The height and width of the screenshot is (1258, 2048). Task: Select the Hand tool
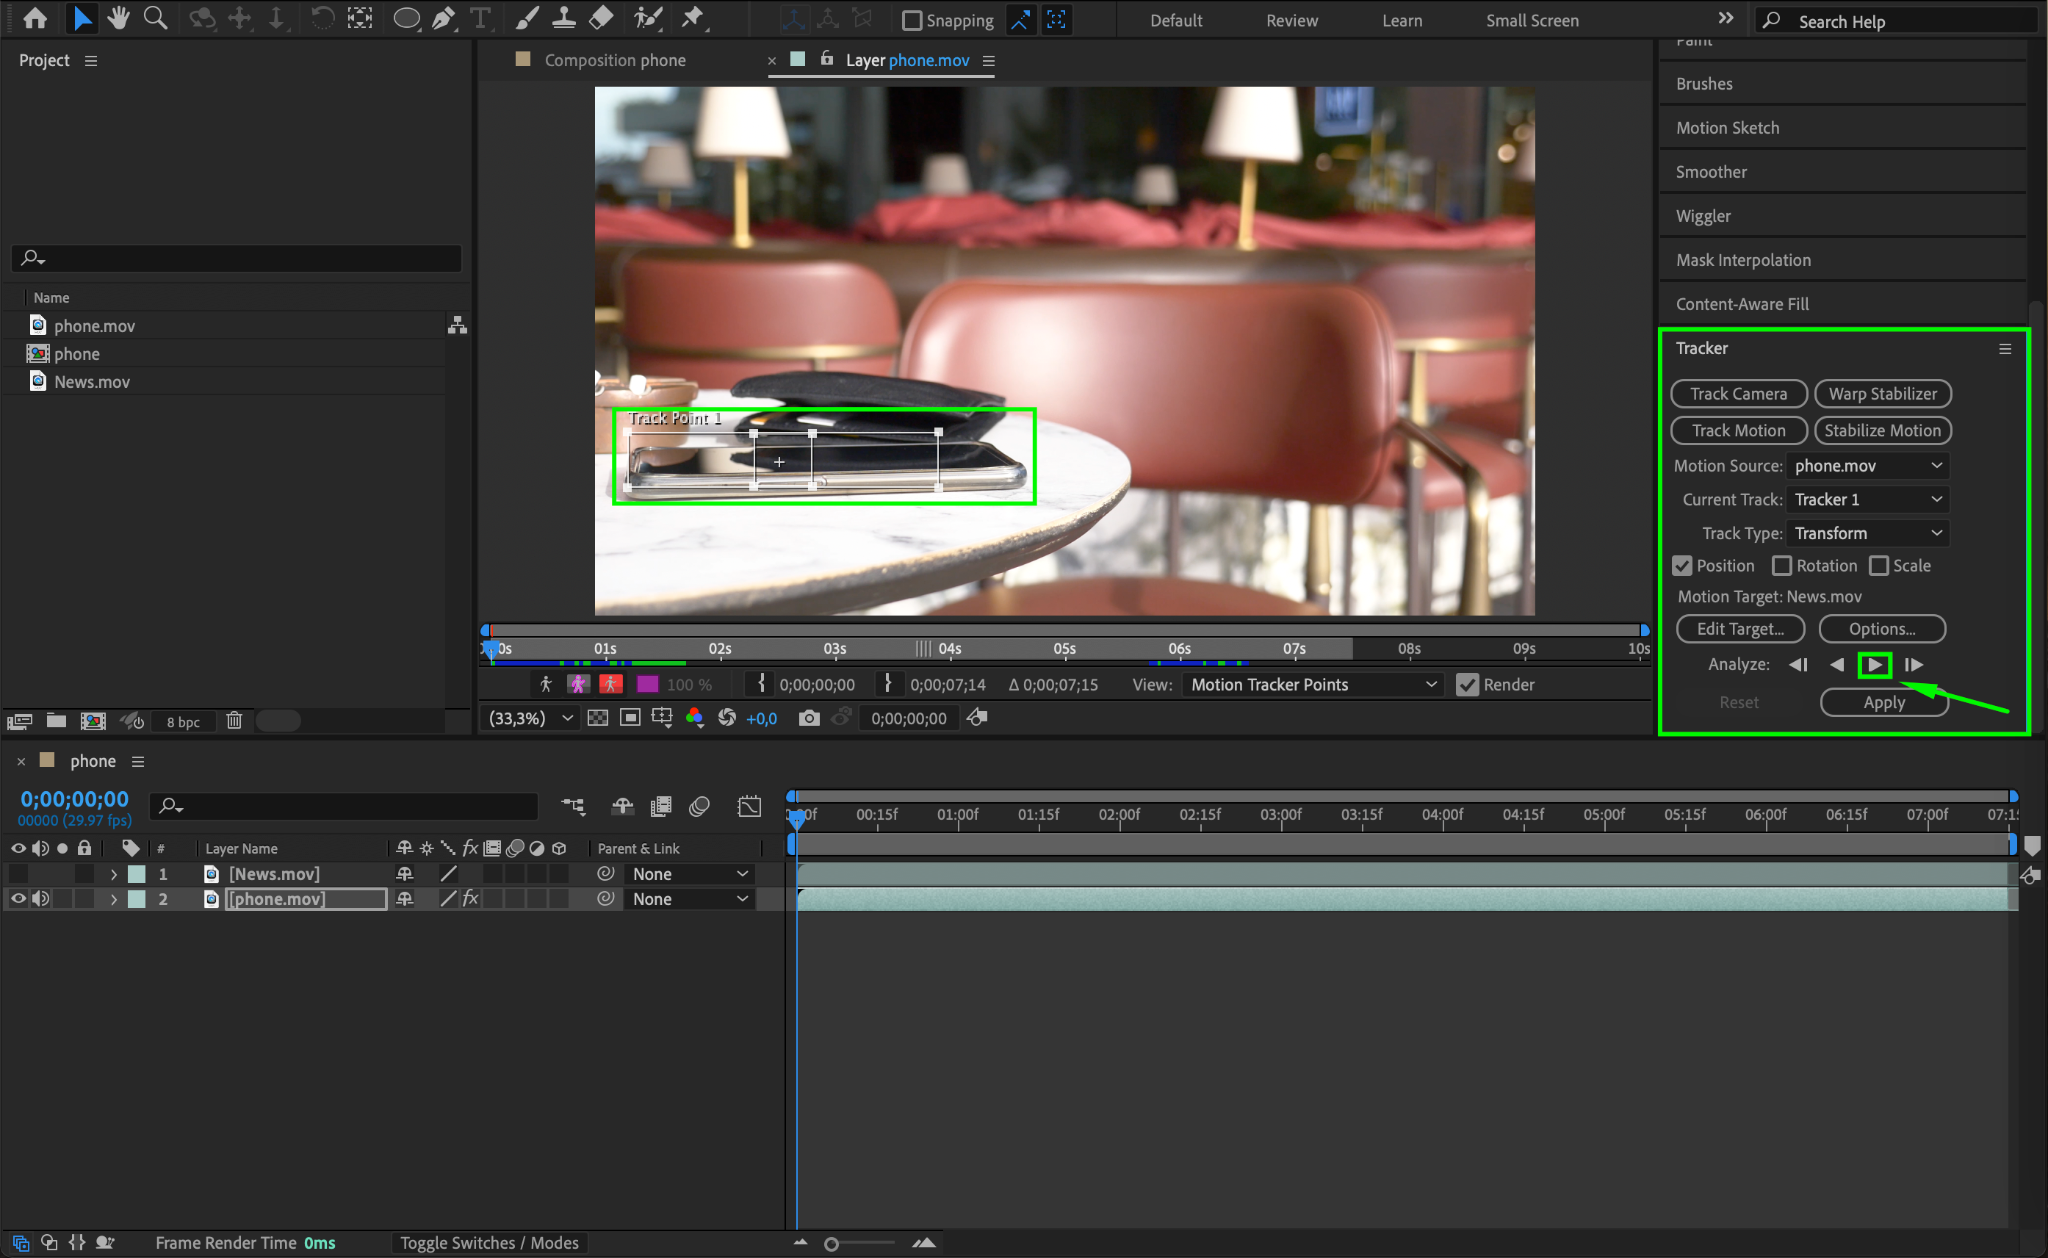click(x=119, y=18)
